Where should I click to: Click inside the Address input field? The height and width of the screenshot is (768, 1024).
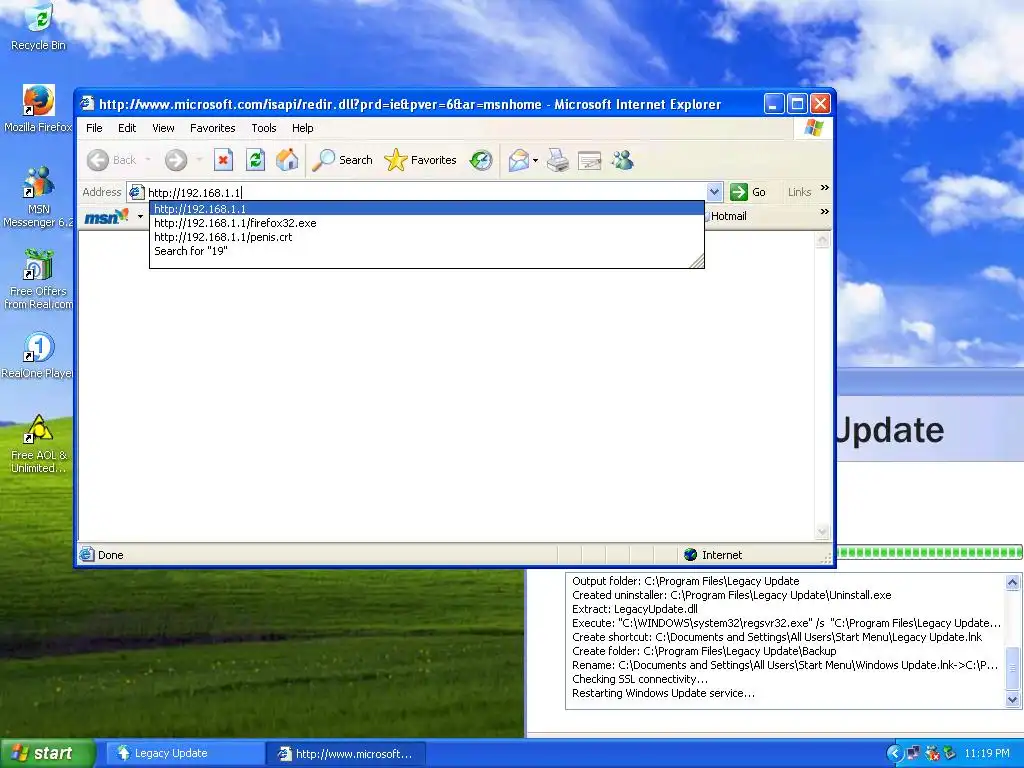click(x=426, y=192)
